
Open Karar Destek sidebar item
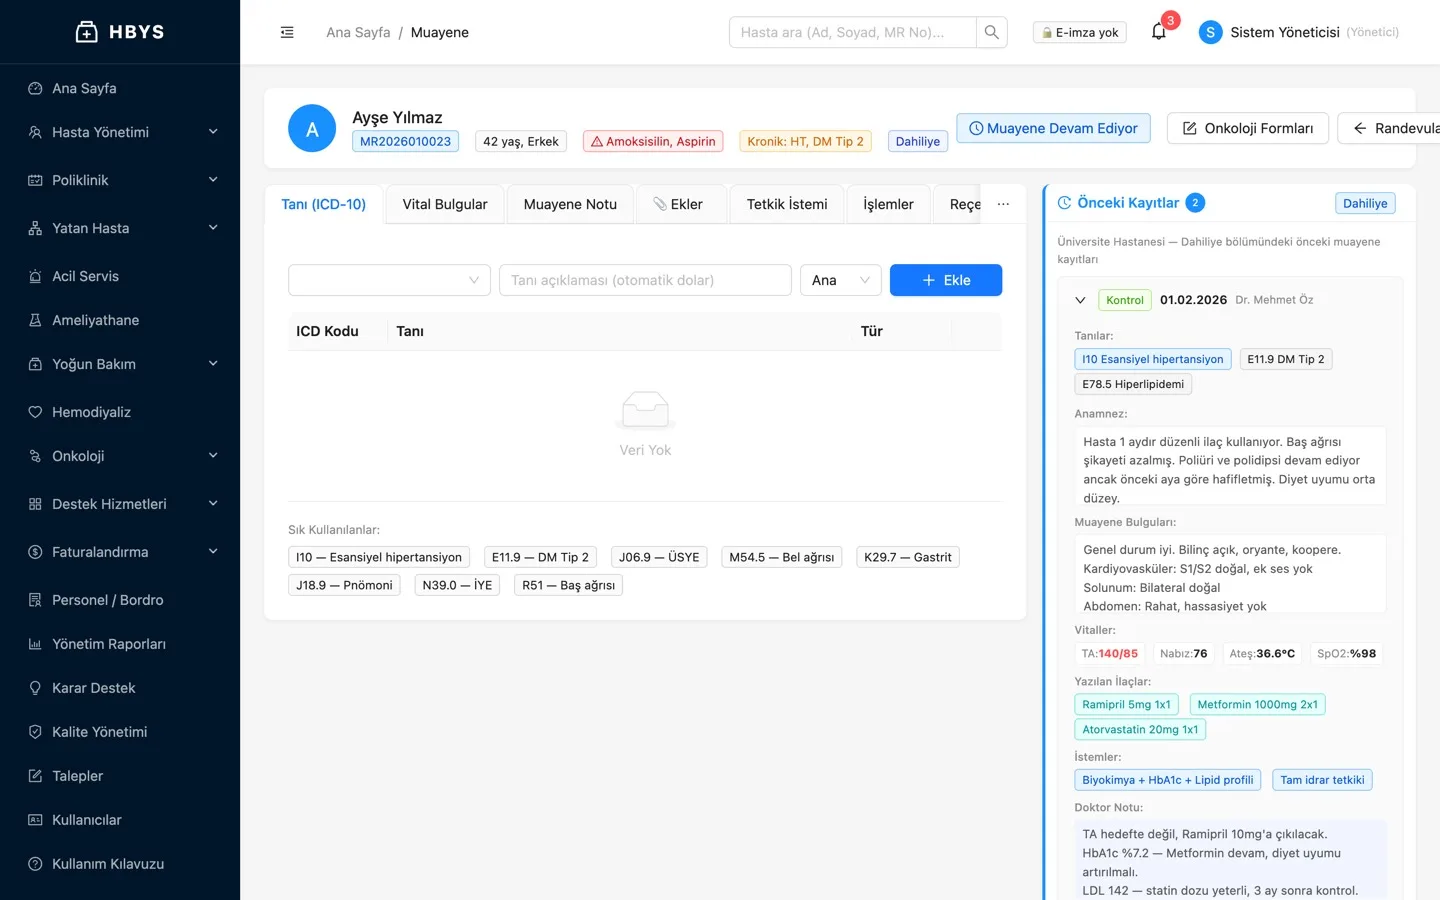[x=120, y=688]
